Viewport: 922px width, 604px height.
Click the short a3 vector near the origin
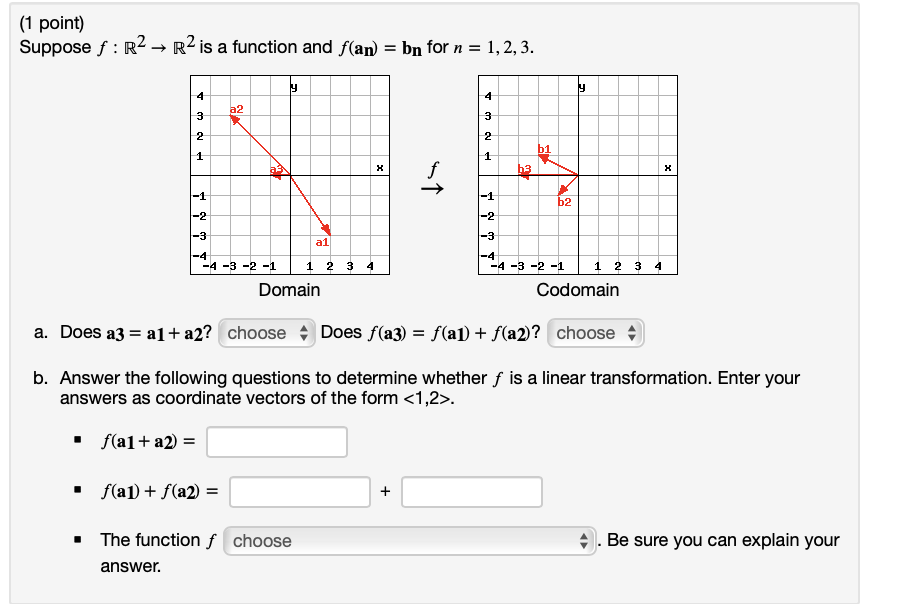[x=277, y=176]
